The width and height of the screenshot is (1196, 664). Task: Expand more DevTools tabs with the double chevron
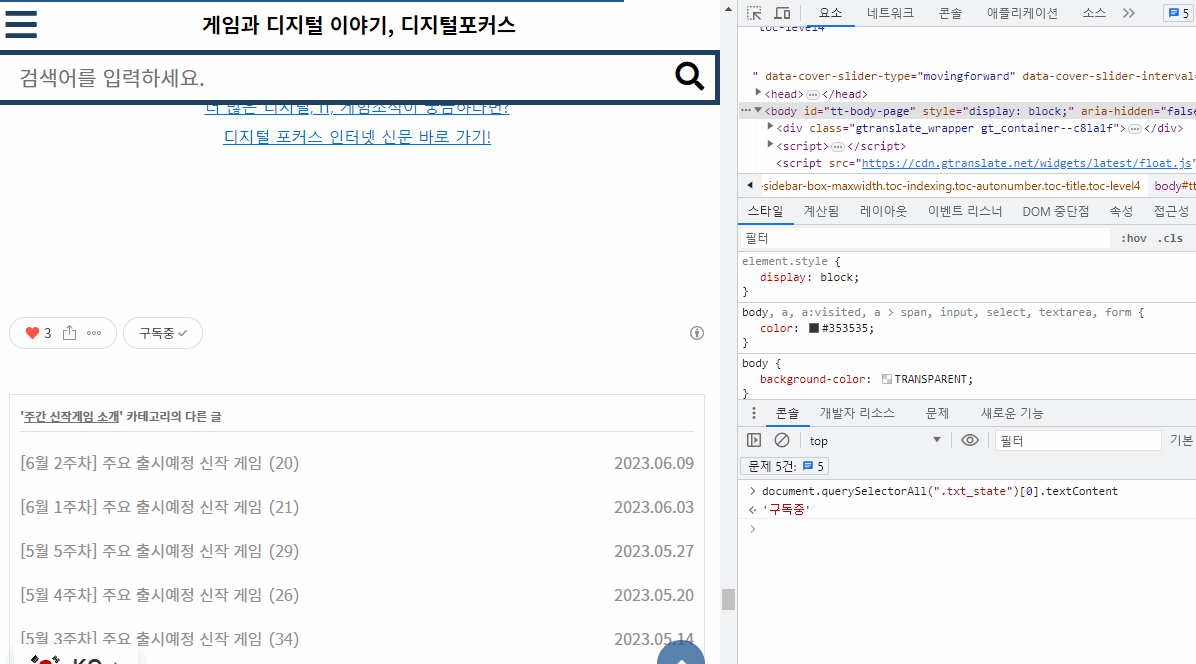click(1129, 13)
